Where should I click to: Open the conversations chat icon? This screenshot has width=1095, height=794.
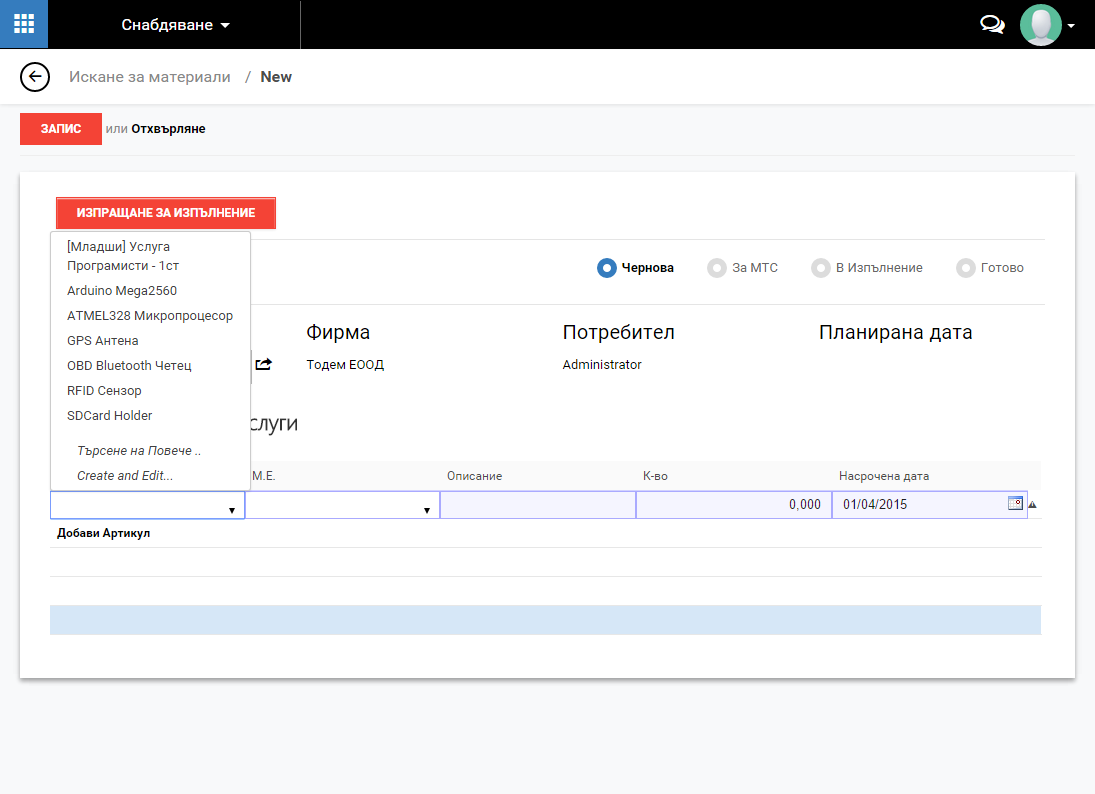[992, 25]
